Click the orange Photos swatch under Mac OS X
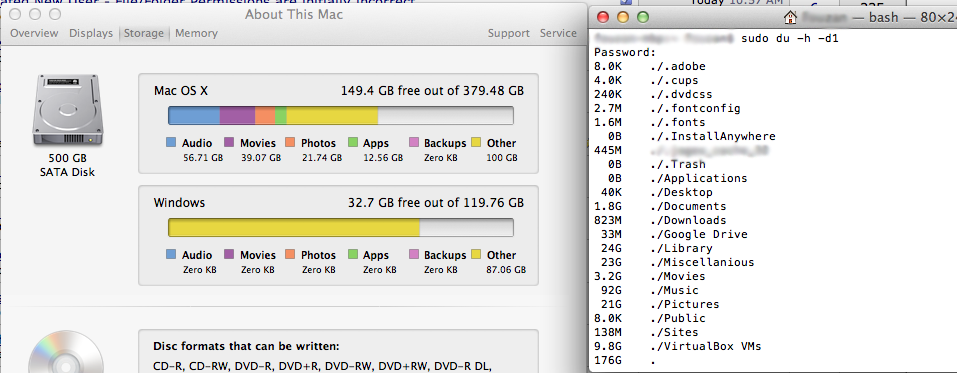Image resolution: width=957 pixels, height=373 pixels. click(291, 143)
